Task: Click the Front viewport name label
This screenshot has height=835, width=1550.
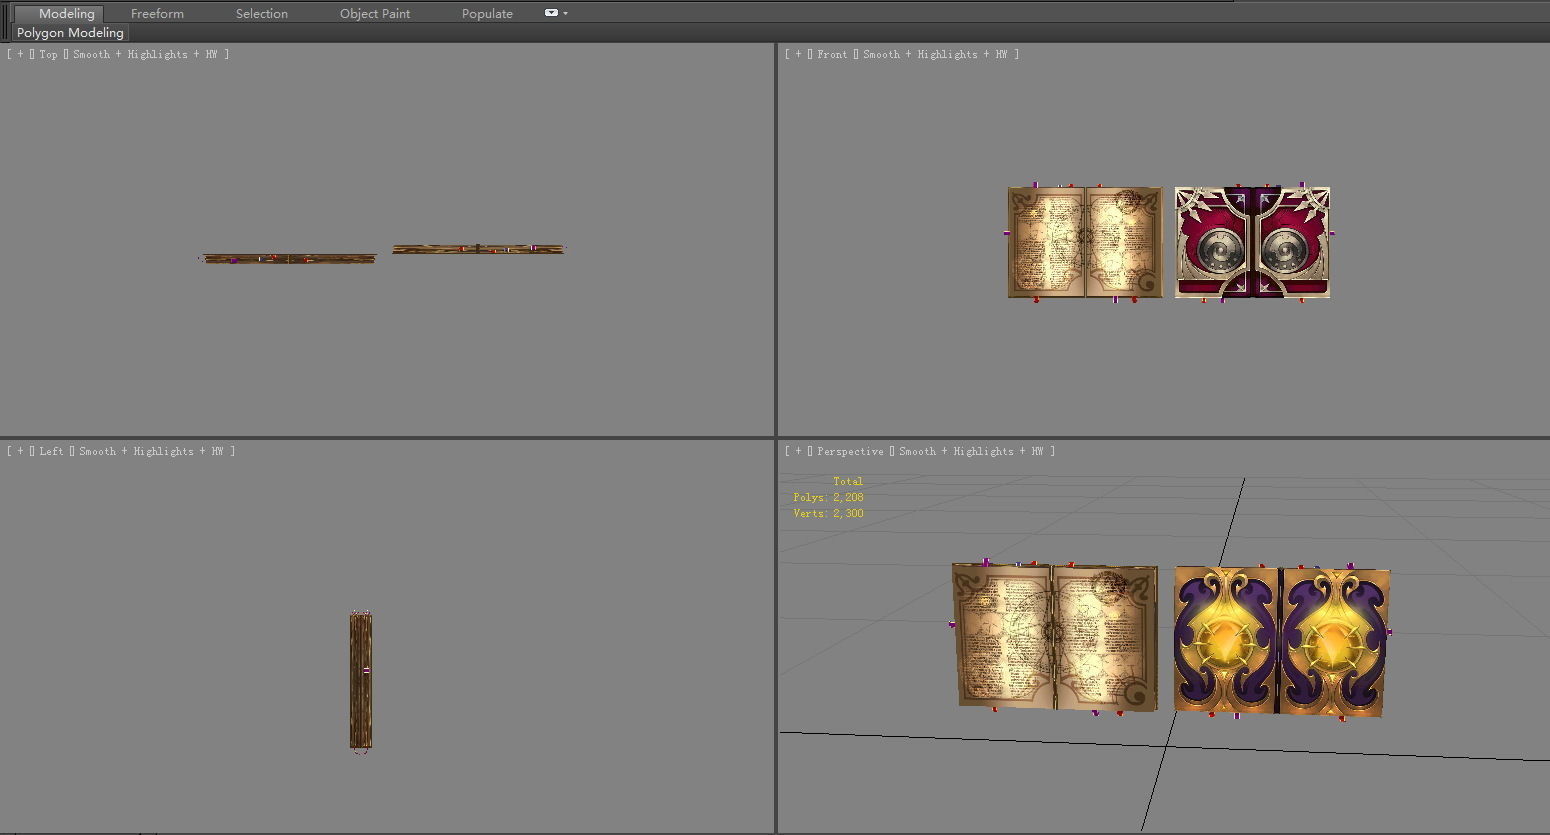Action: coord(832,54)
